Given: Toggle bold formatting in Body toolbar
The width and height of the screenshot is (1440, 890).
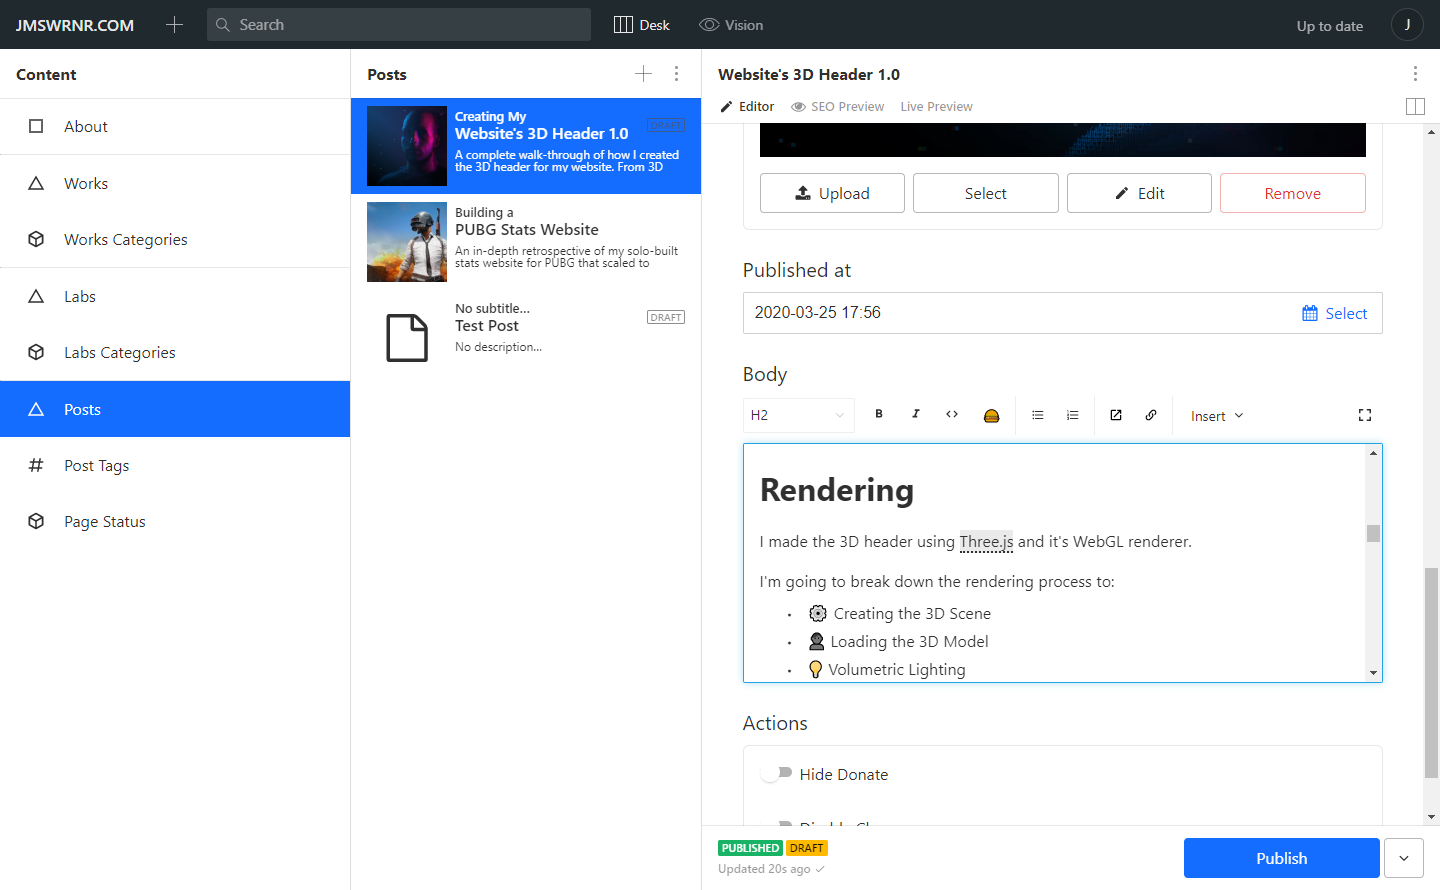Looking at the screenshot, I should [x=879, y=415].
